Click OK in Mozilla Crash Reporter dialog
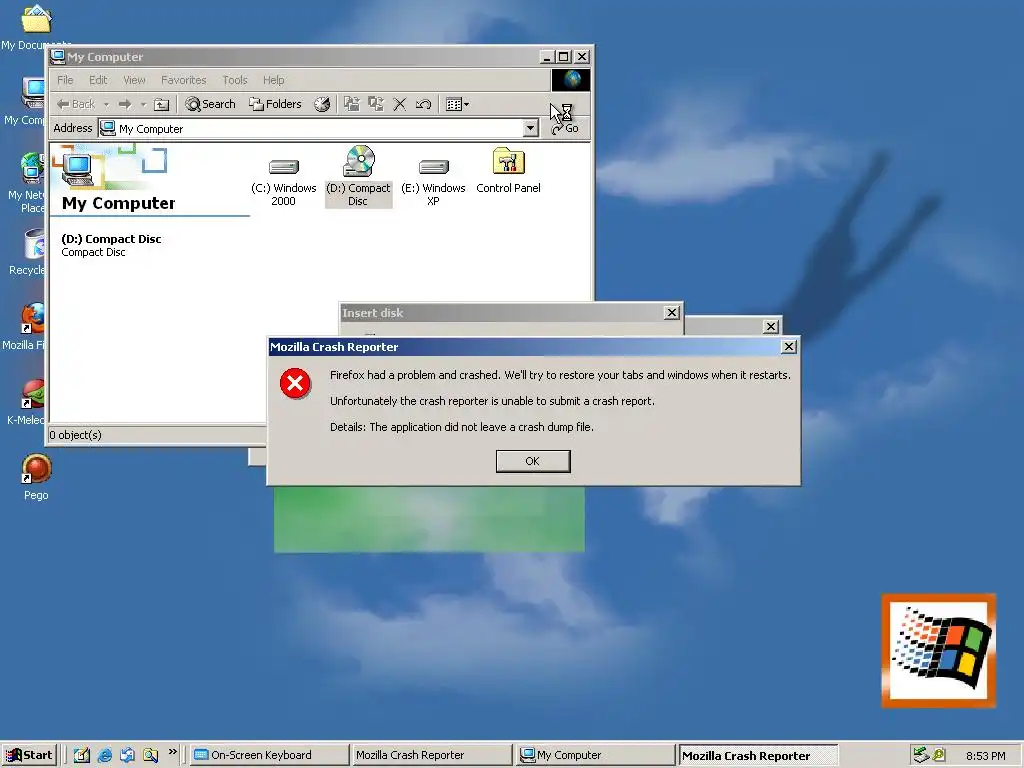The image size is (1024, 768). point(533,461)
